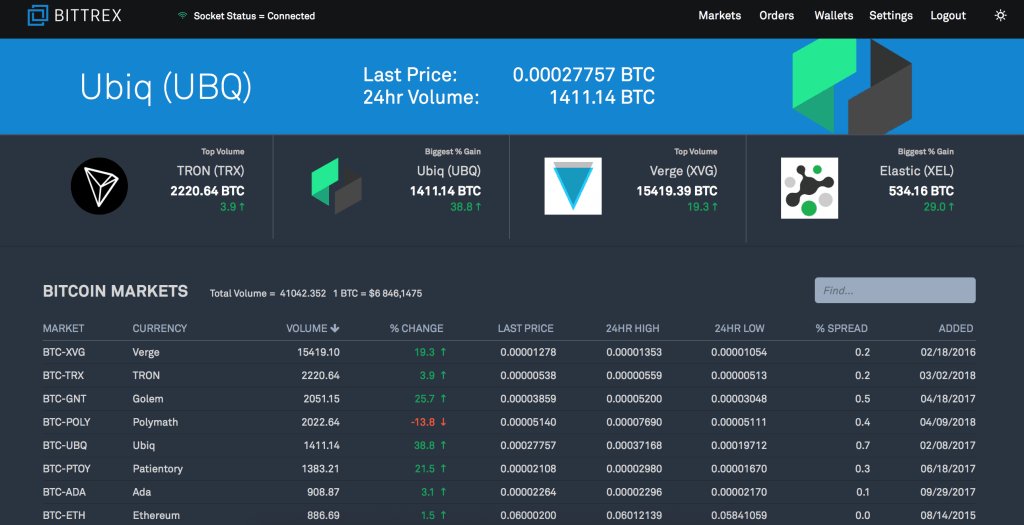Click the green up arrow in Verge row

coord(443,352)
